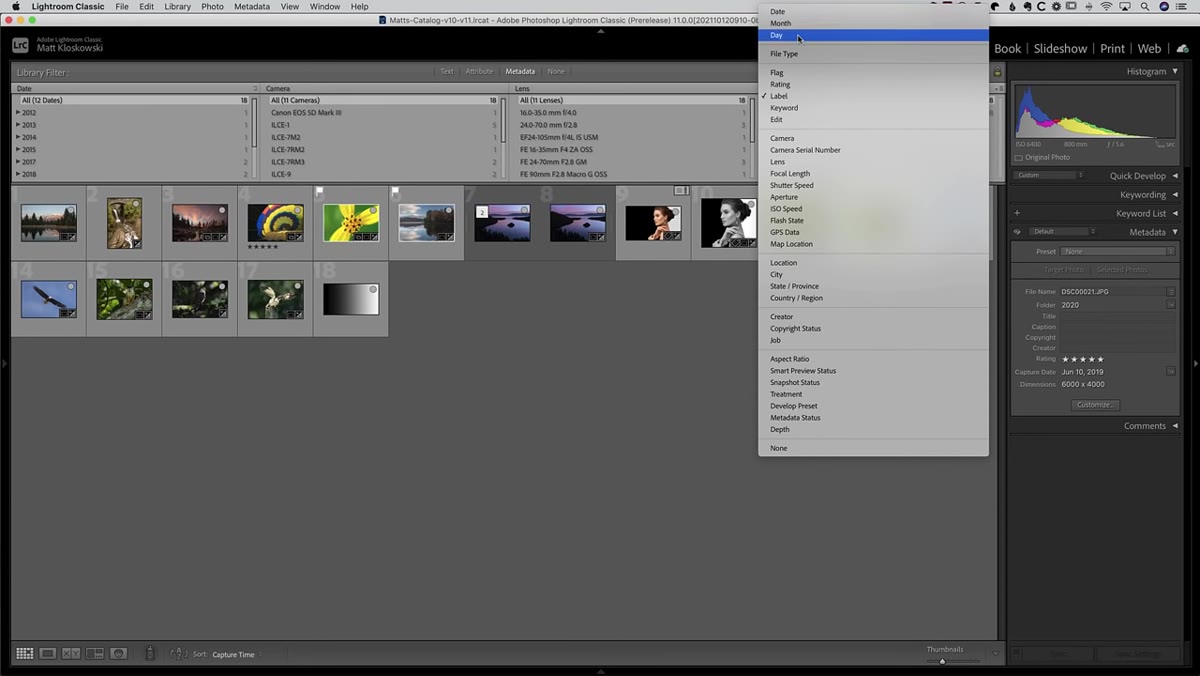Image resolution: width=1200 pixels, height=676 pixels.
Task: Open the Custom saved preset dropdown
Action: [1050, 176]
